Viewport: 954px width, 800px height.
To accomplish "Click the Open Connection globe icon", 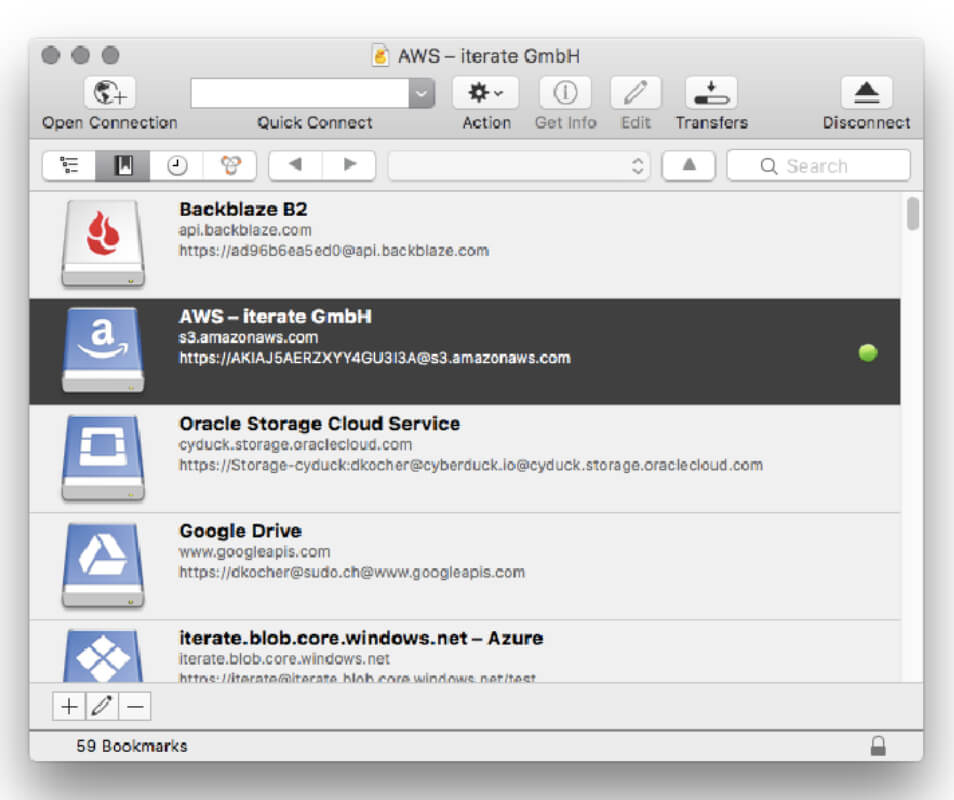I will pos(110,93).
